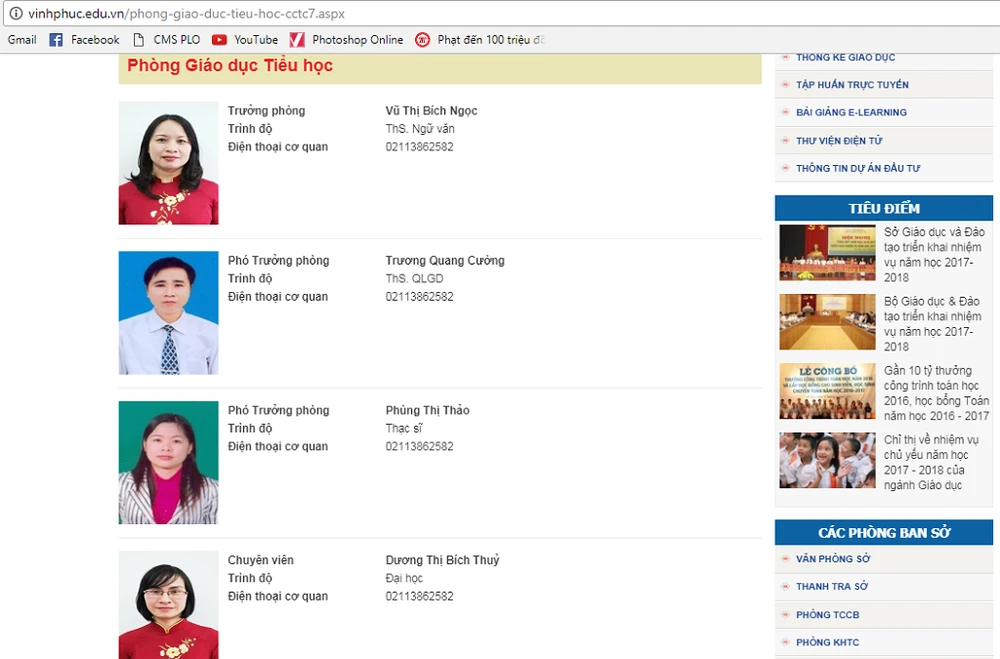Open the Gmail bookmark
The width and height of the screenshot is (1000, 659).
(x=22, y=40)
